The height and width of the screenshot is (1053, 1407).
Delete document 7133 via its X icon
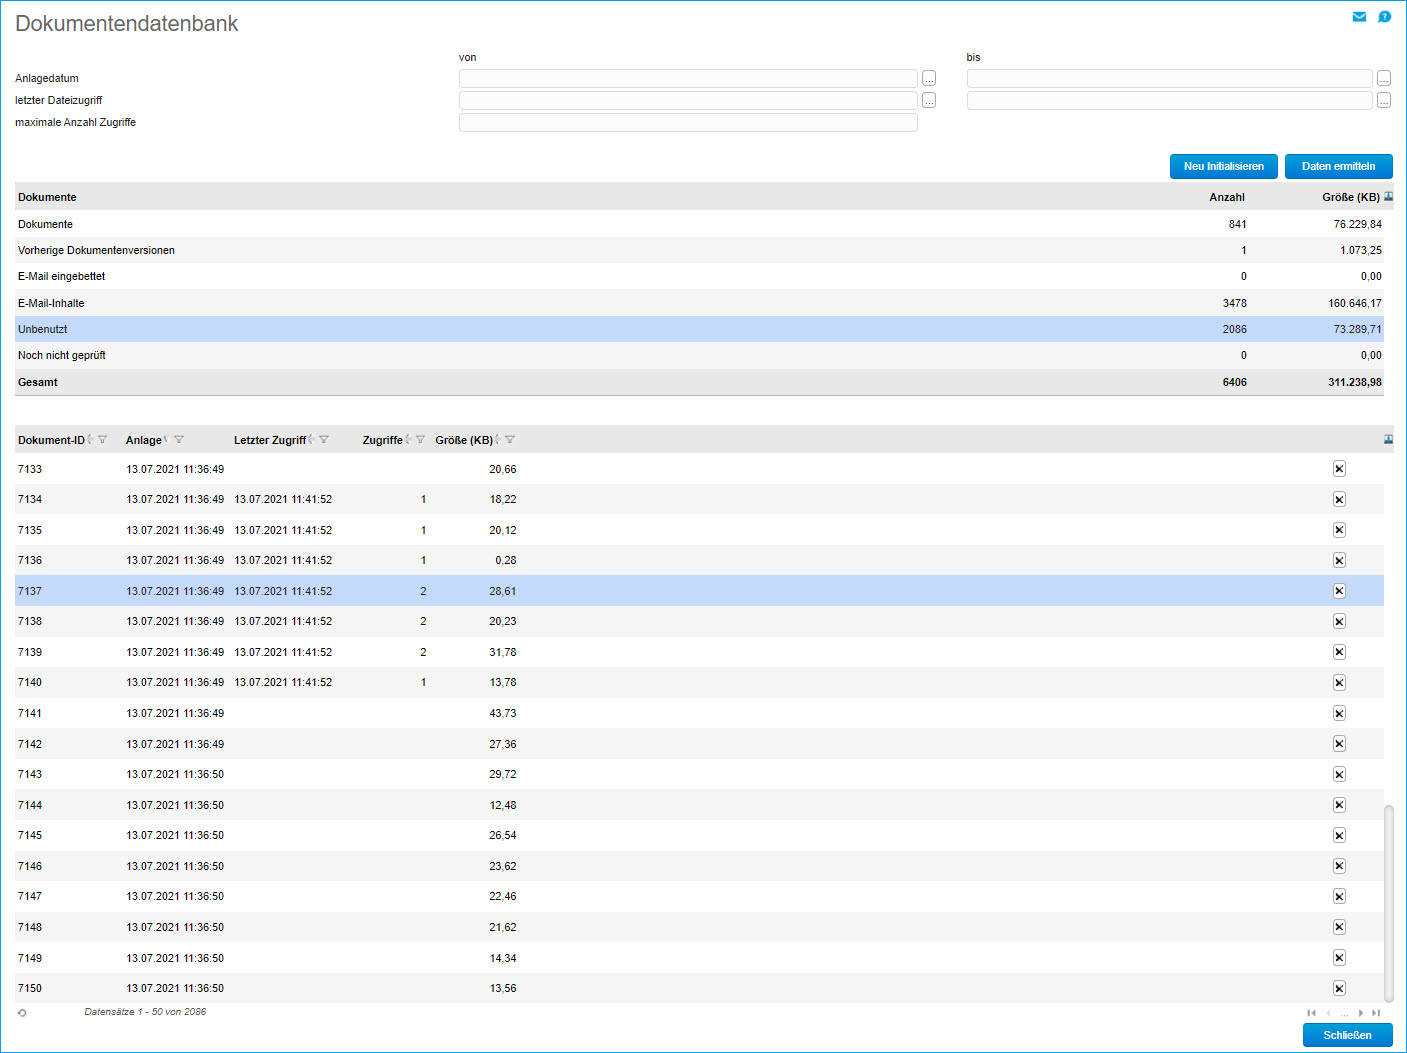(x=1339, y=469)
